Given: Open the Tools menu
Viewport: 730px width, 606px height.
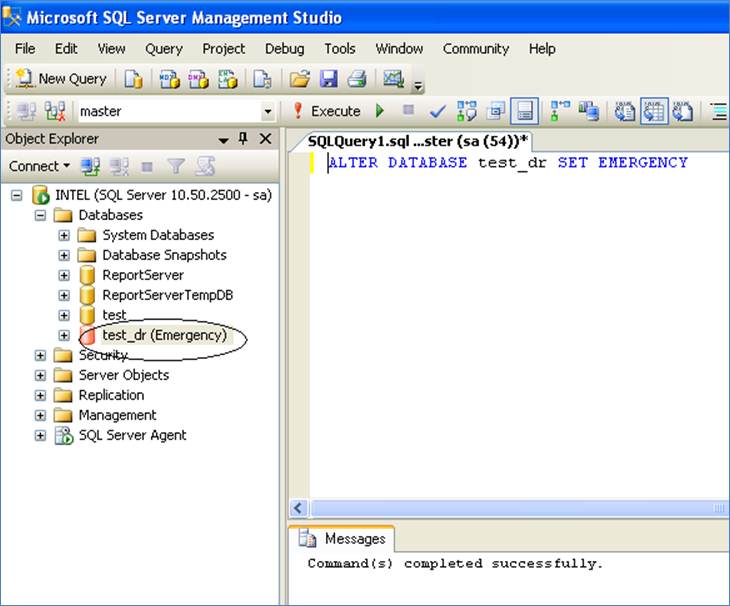Looking at the screenshot, I should coord(340,48).
